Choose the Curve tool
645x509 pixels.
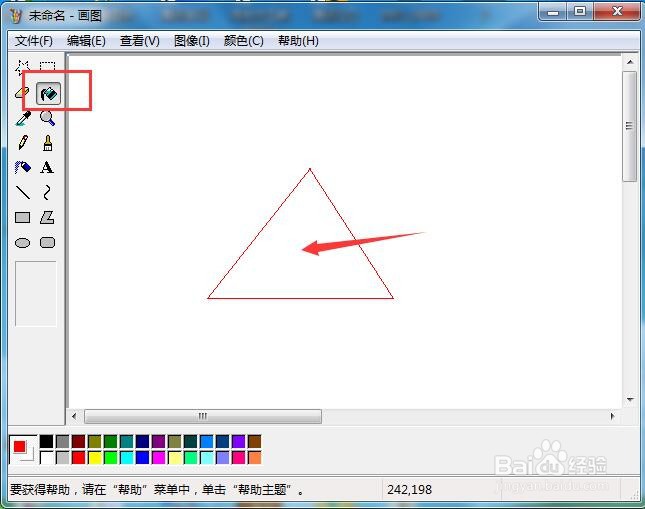pos(47,192)
